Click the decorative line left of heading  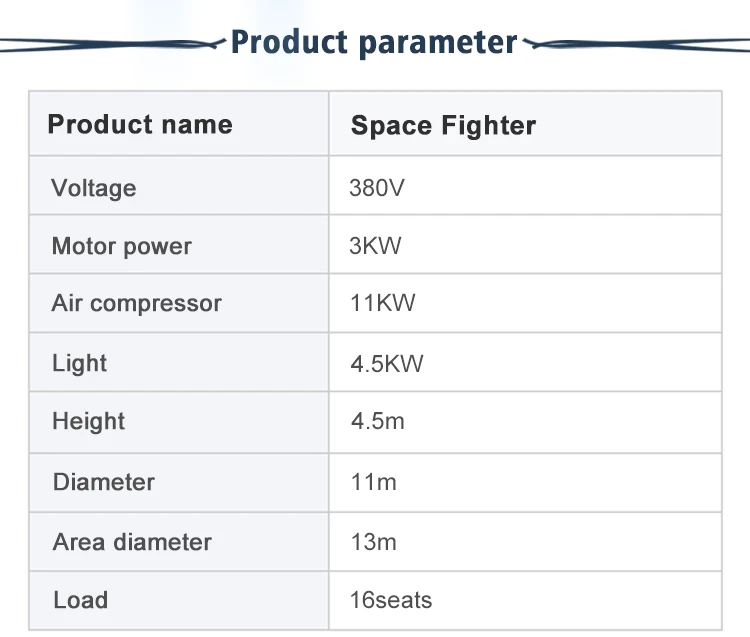tap(110, 44)
